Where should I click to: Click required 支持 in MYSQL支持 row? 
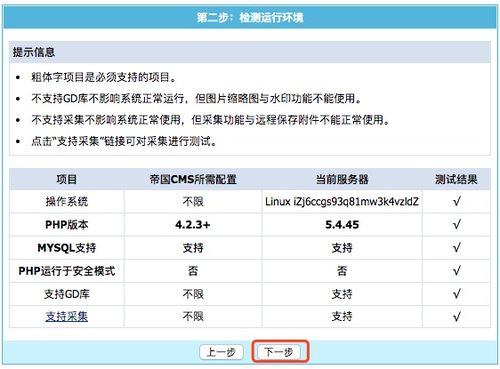point(193,248)
